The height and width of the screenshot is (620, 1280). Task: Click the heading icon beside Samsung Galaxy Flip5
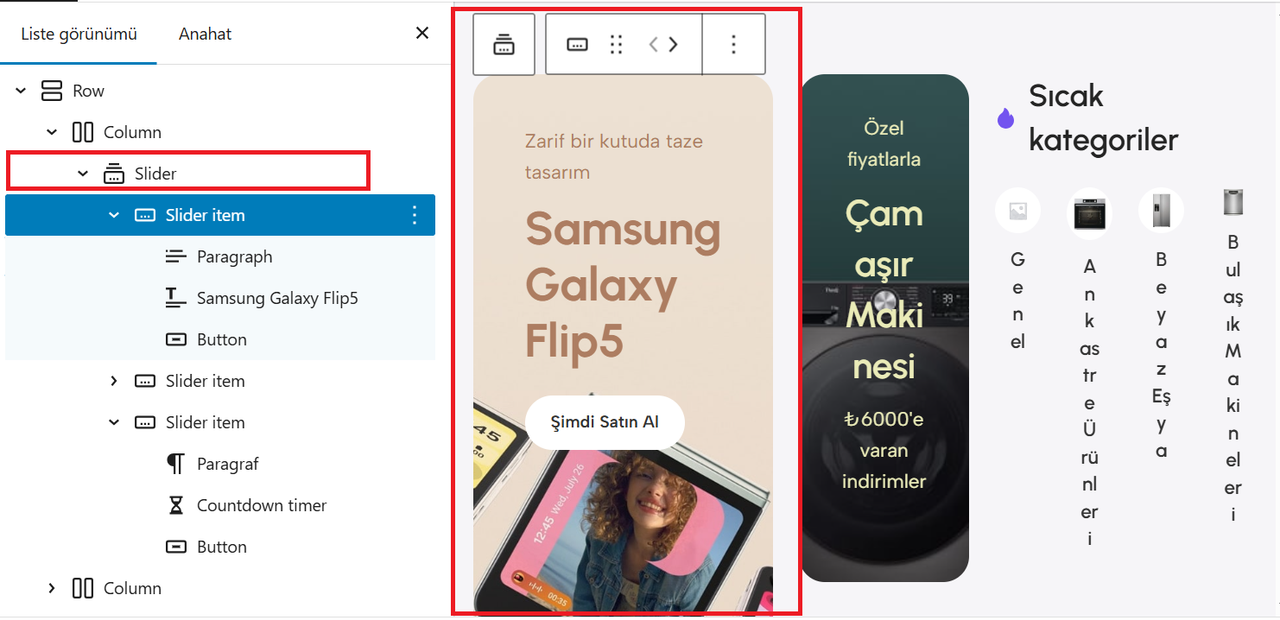(176, 298)
